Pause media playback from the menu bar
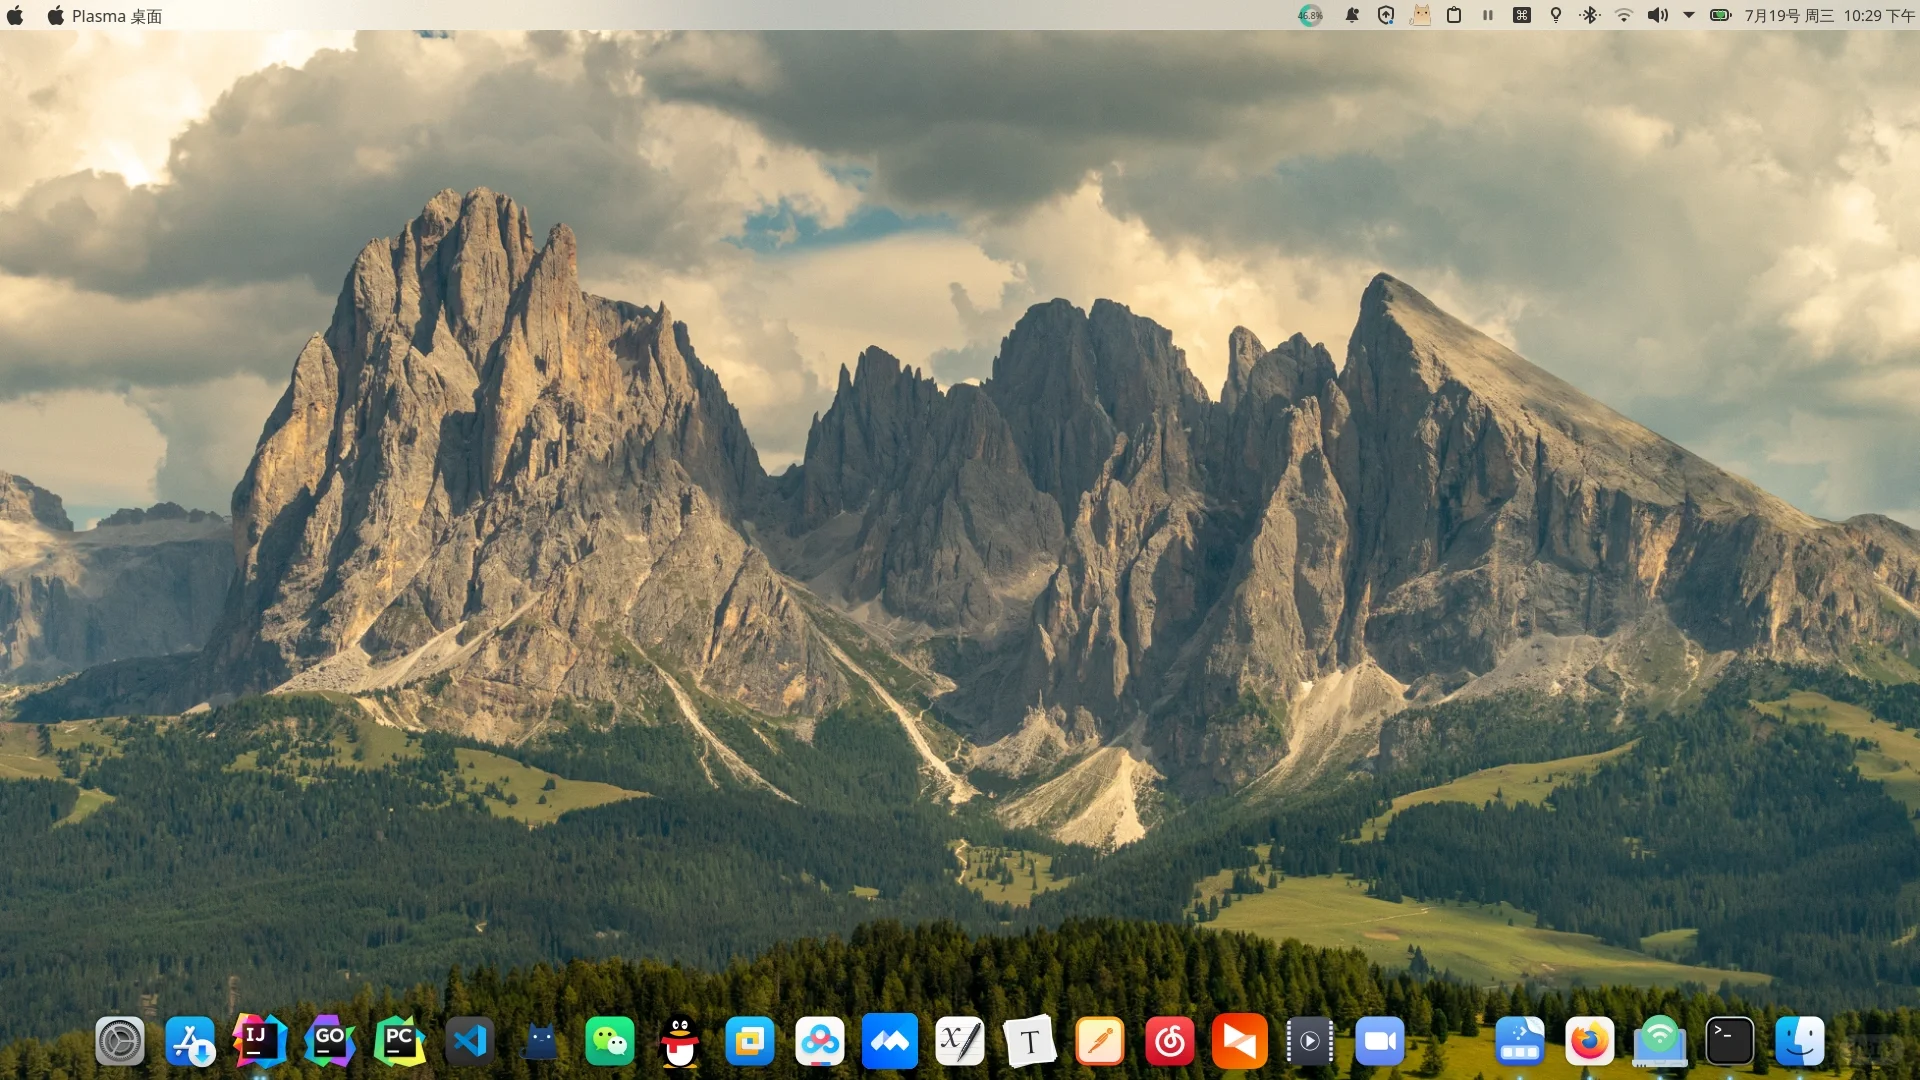This screenshot has height=1080, width=1920. click(x=1487, y=15)
